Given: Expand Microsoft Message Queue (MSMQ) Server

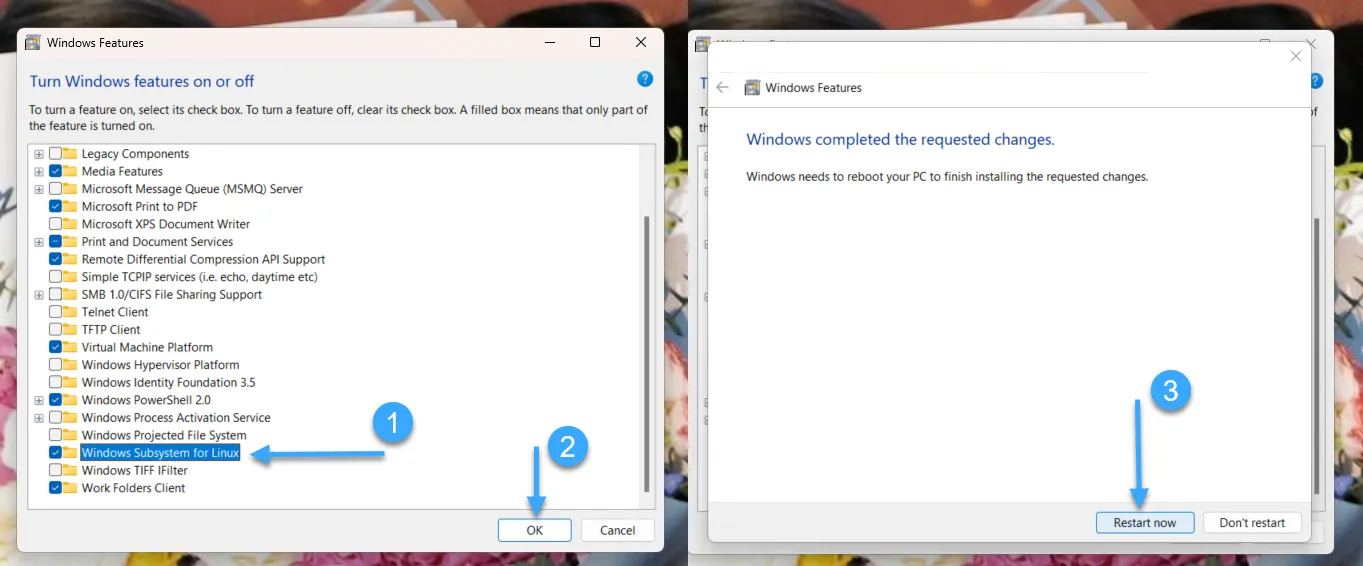Looking at the screenshot, I should coord(39,189).
